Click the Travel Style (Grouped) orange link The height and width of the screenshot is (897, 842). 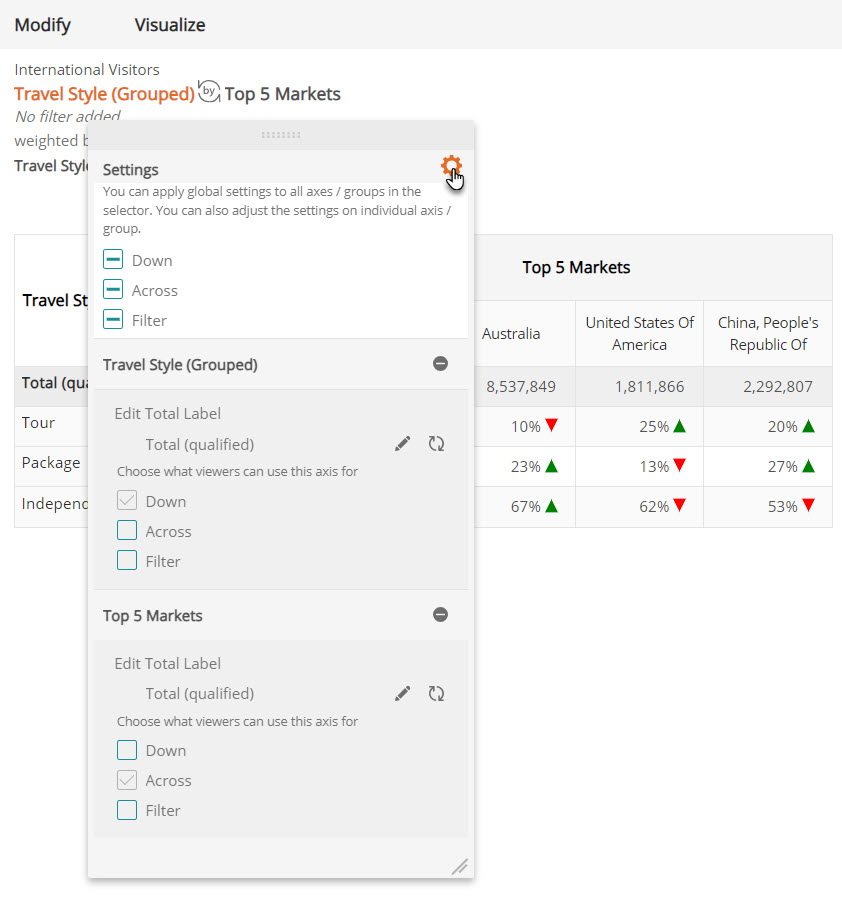[104, 93]
